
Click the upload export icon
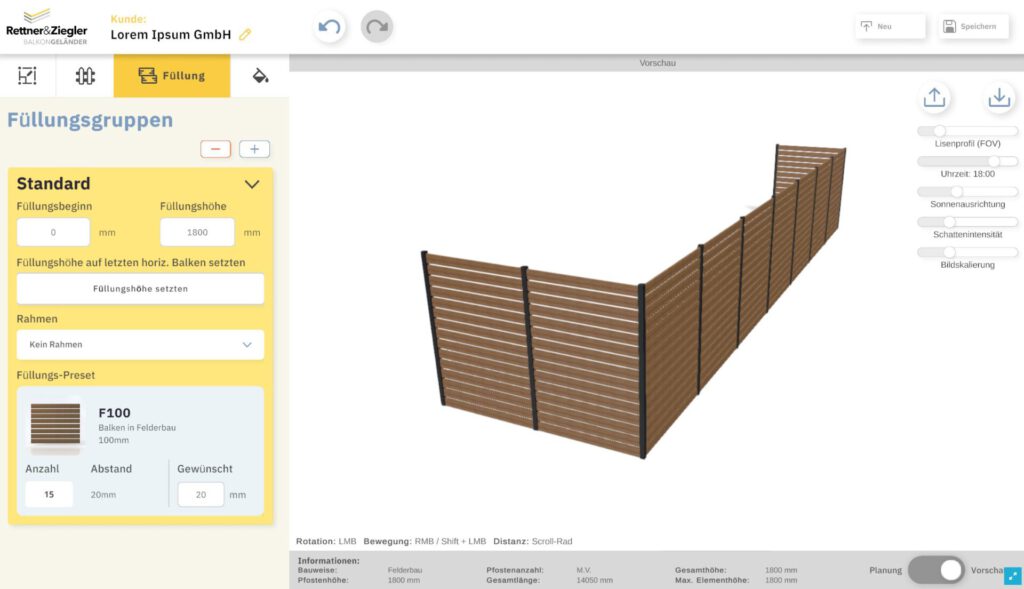point(934,97)
